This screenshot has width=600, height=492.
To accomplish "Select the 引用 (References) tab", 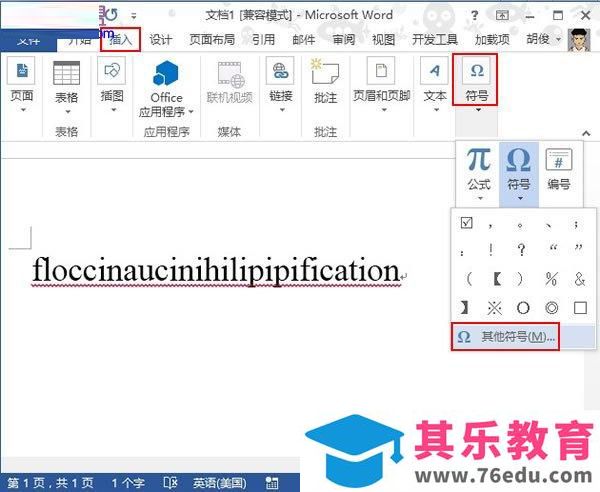I will 263,39.
